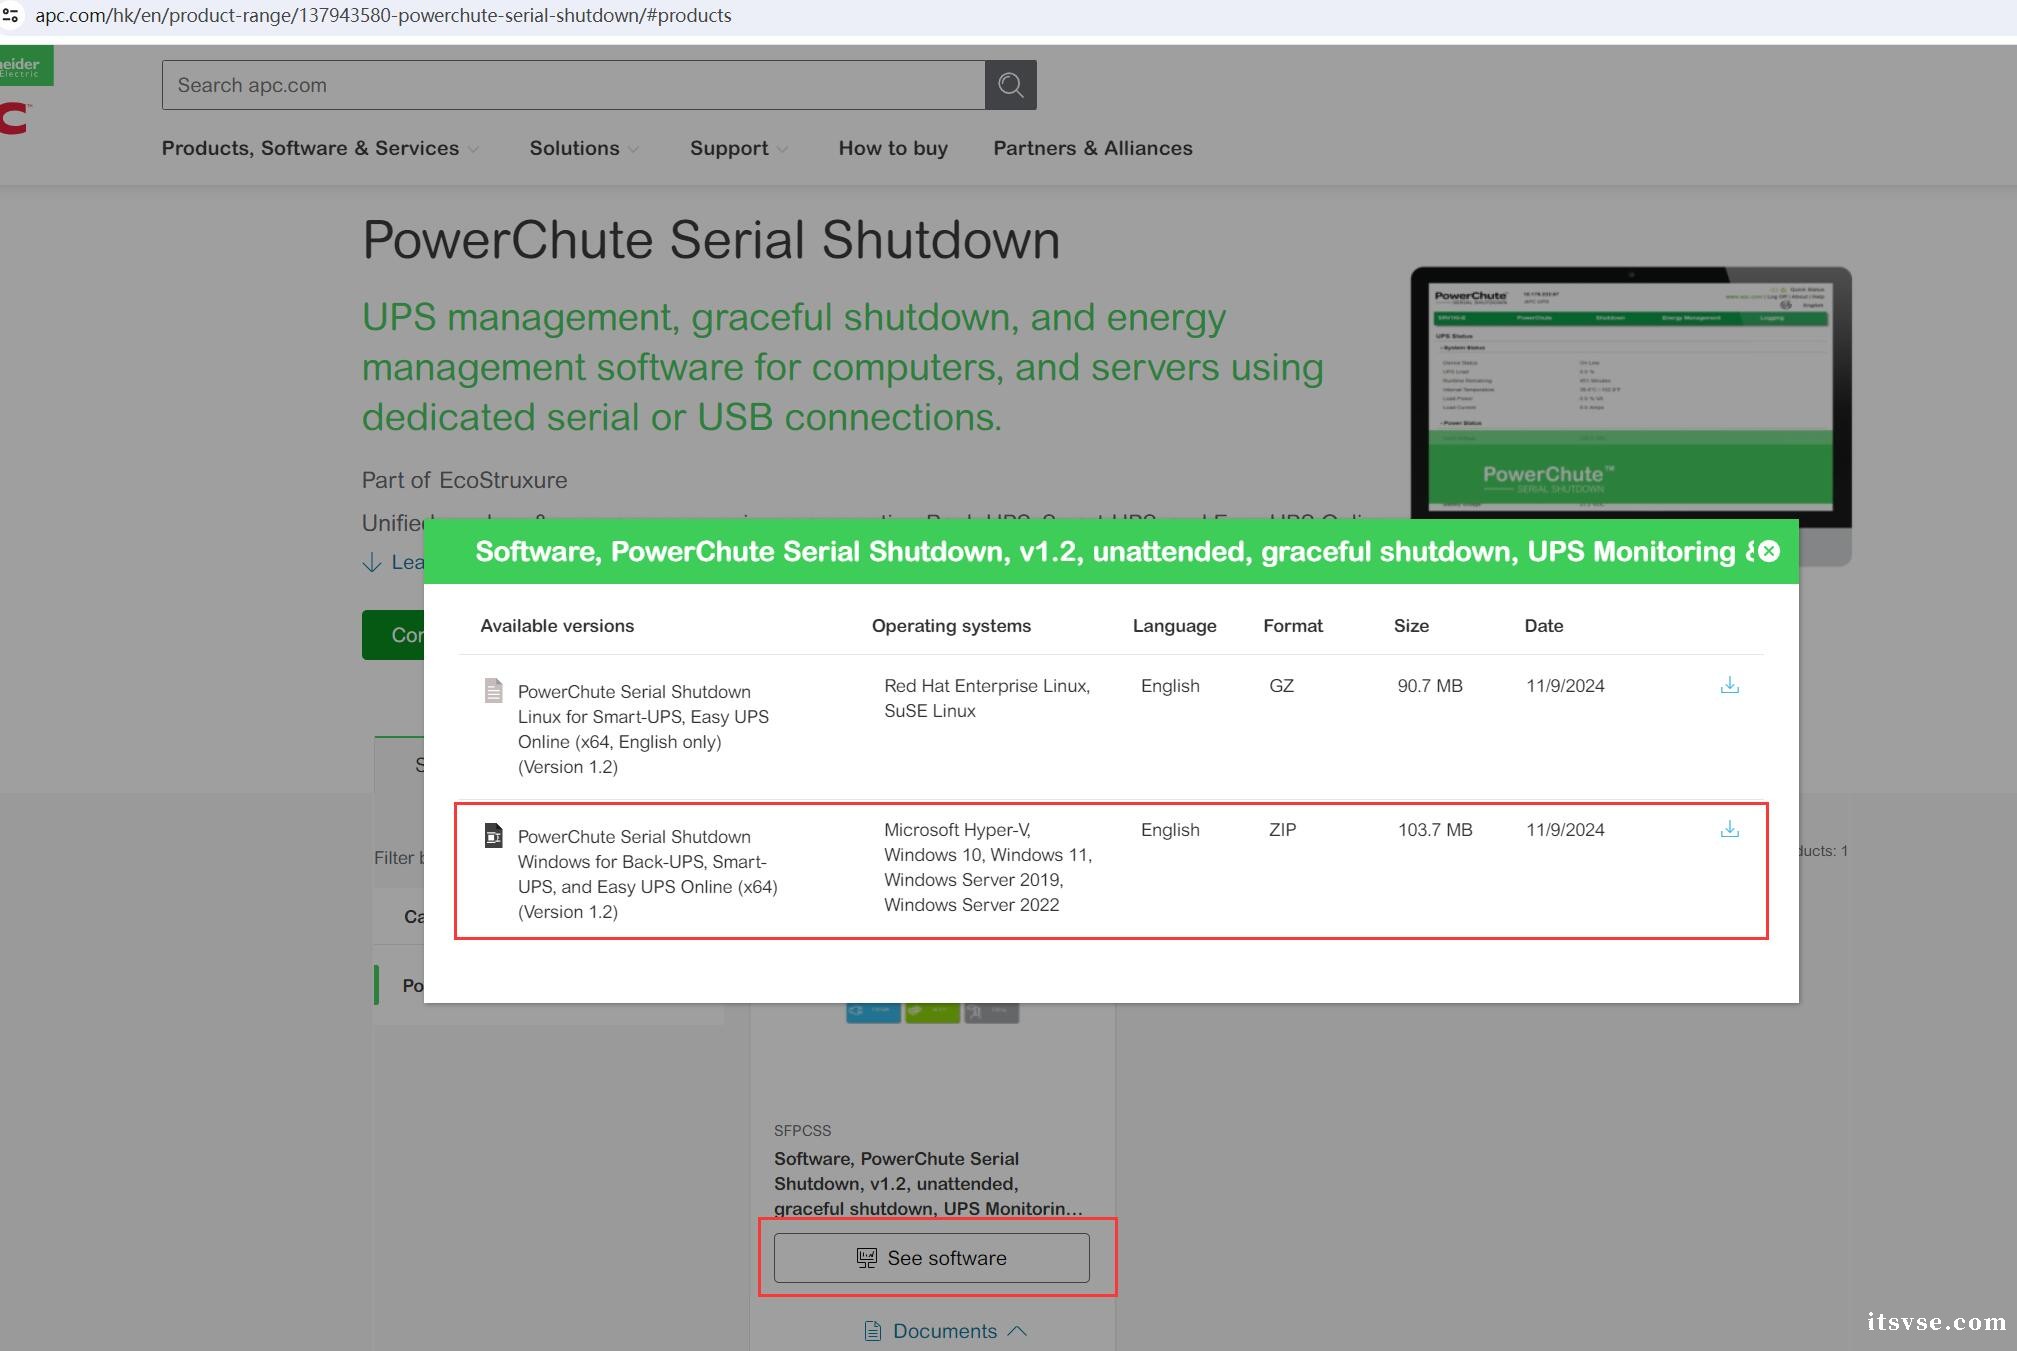2017x1351 pixels.
Task: Open Partners & Alliances page
Action: [1092, 148]
